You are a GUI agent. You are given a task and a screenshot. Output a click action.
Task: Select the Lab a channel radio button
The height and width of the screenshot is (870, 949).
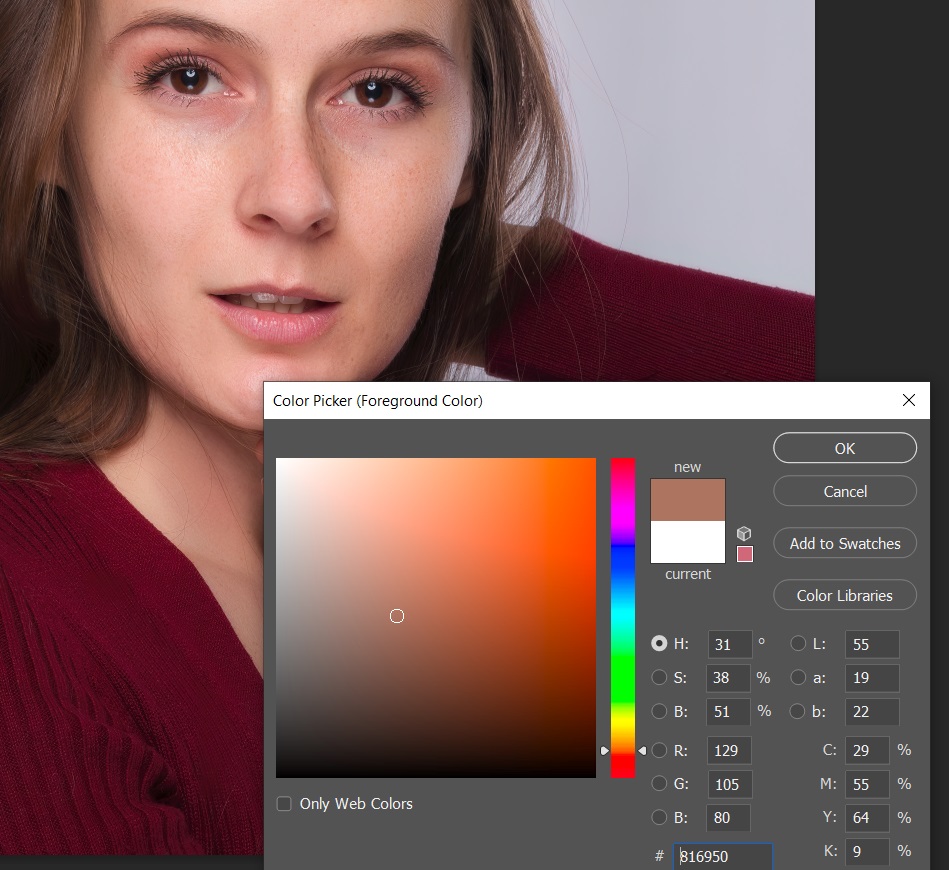pos(798,678)
